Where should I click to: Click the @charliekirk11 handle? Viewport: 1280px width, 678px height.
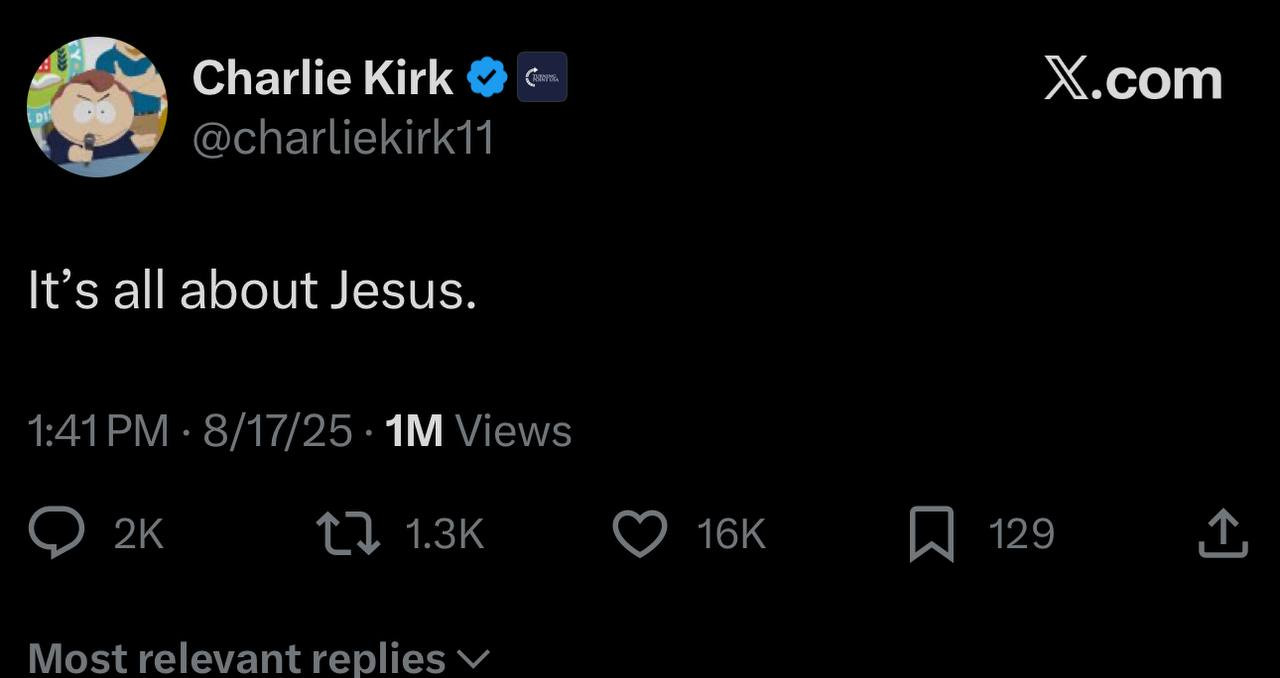point(342,139)
